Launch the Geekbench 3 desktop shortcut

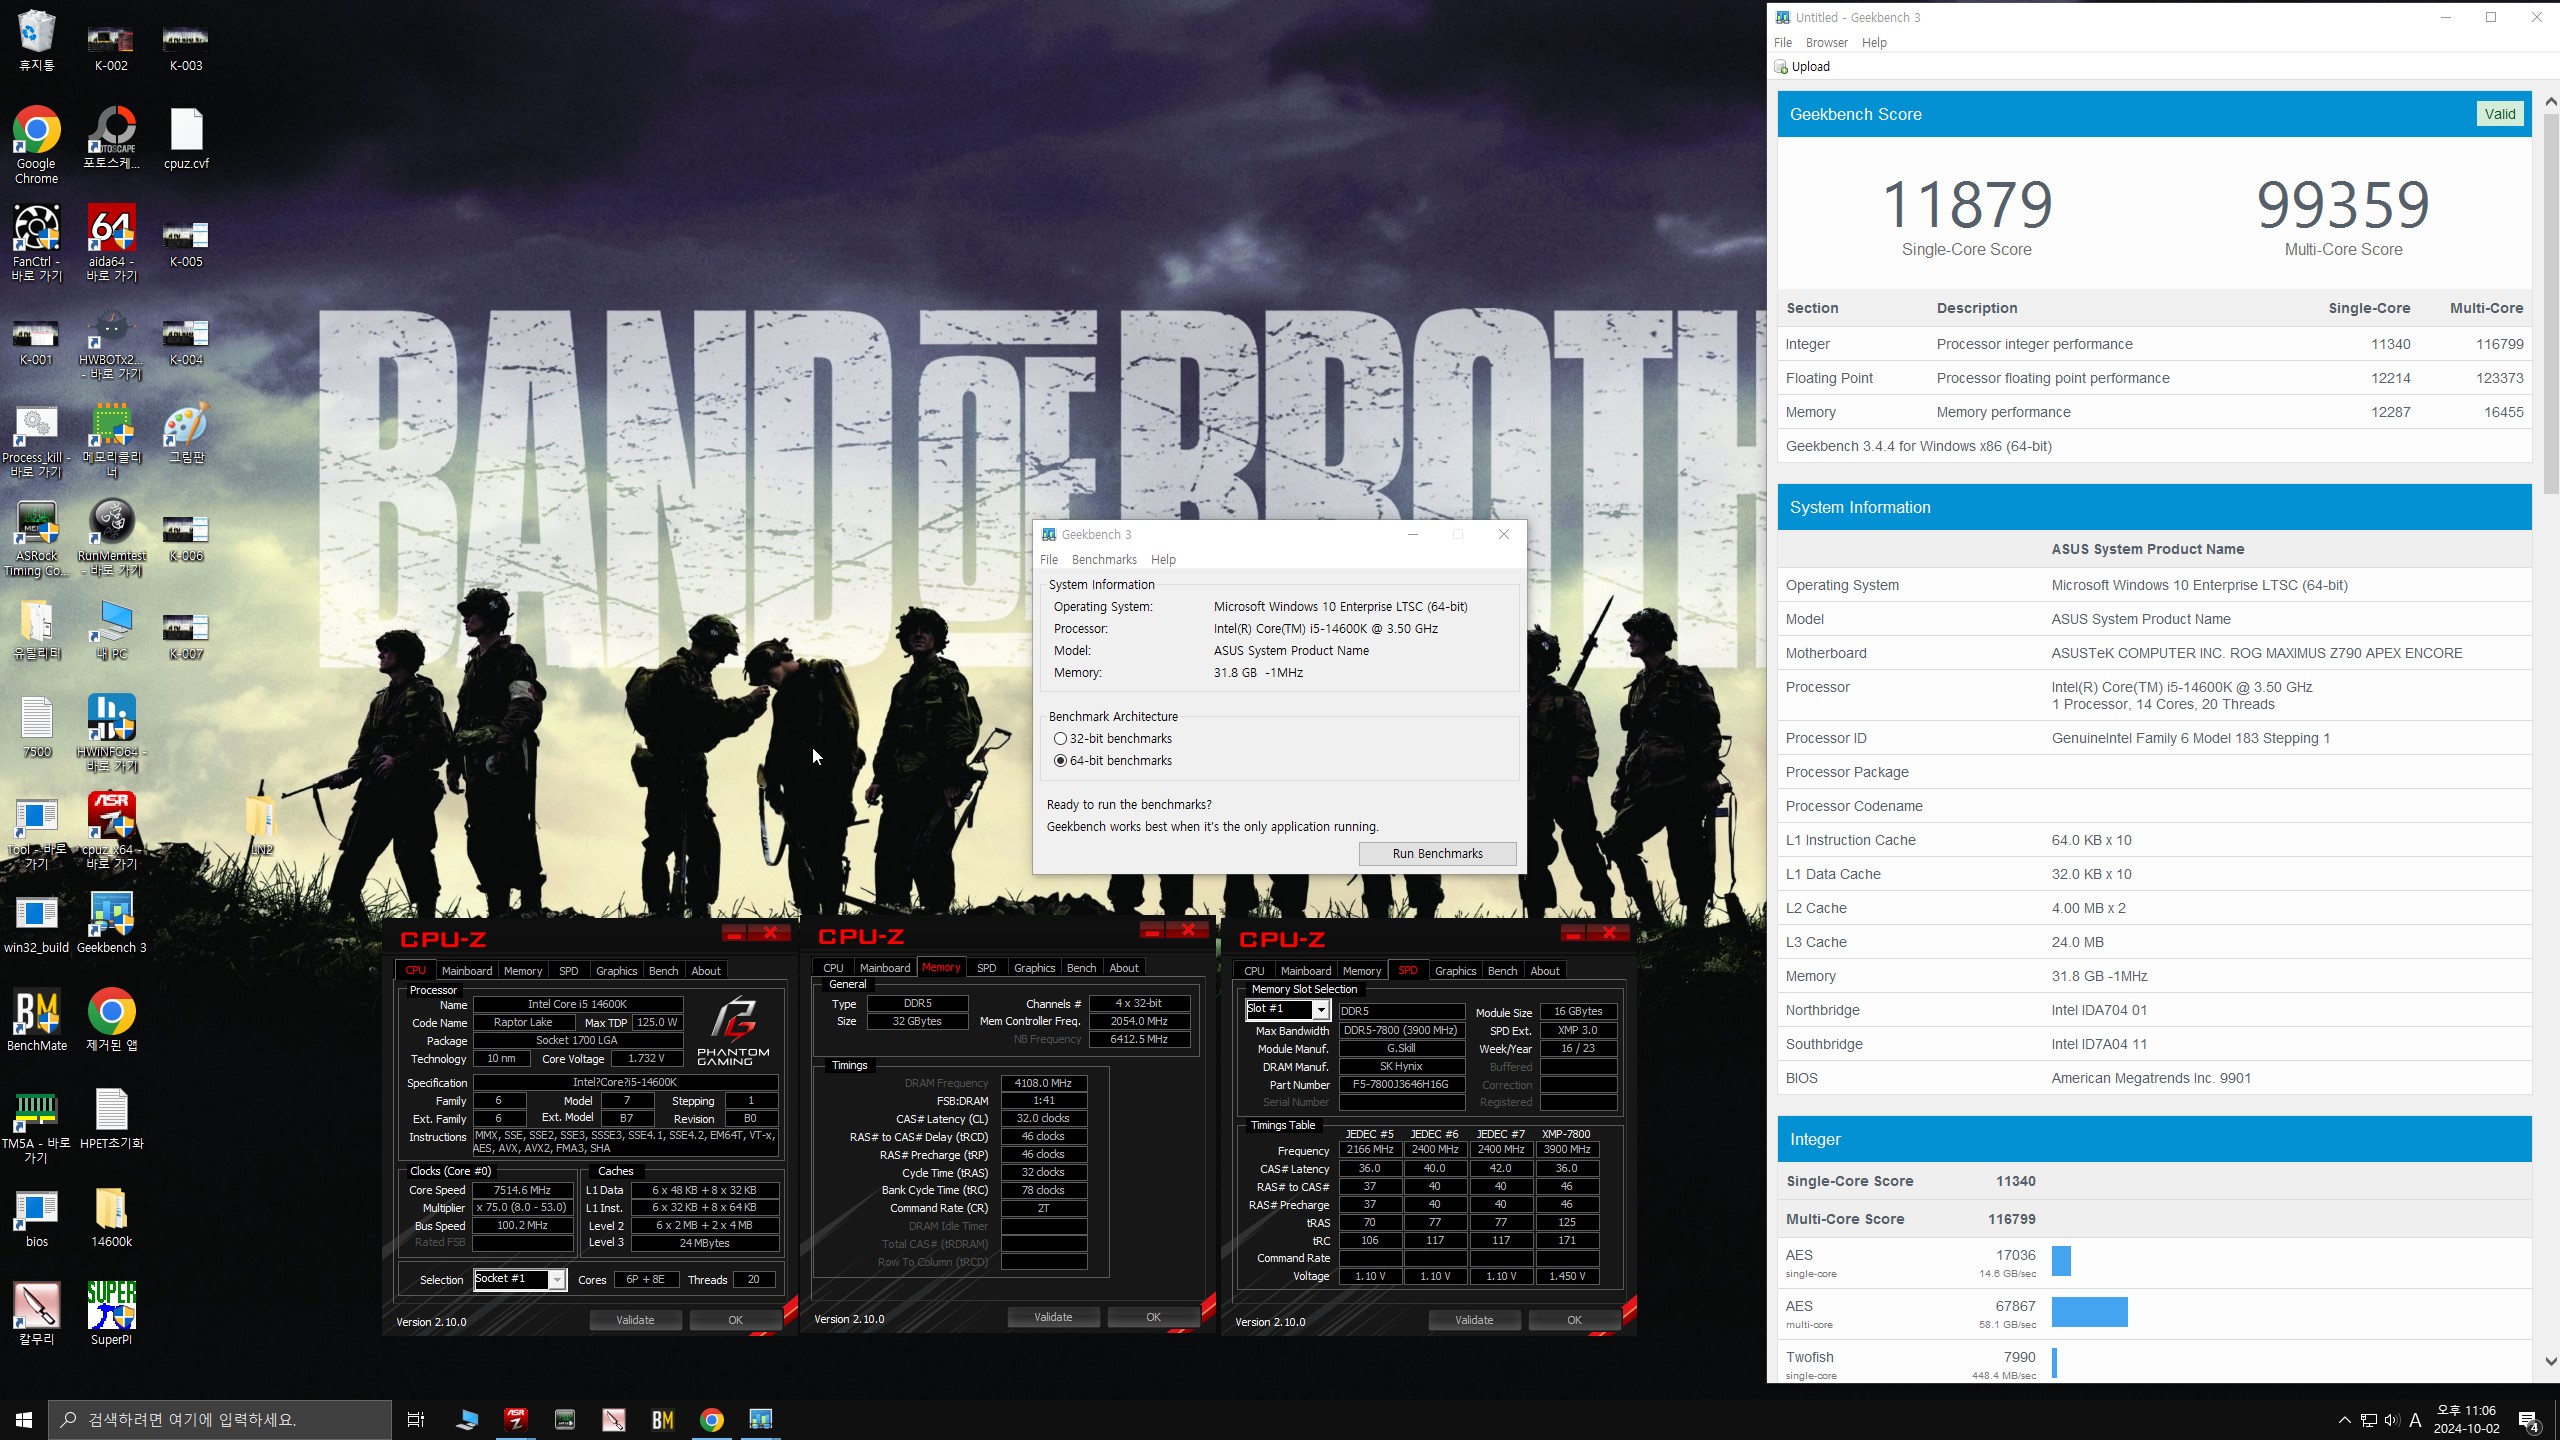(x=111, y=923)
